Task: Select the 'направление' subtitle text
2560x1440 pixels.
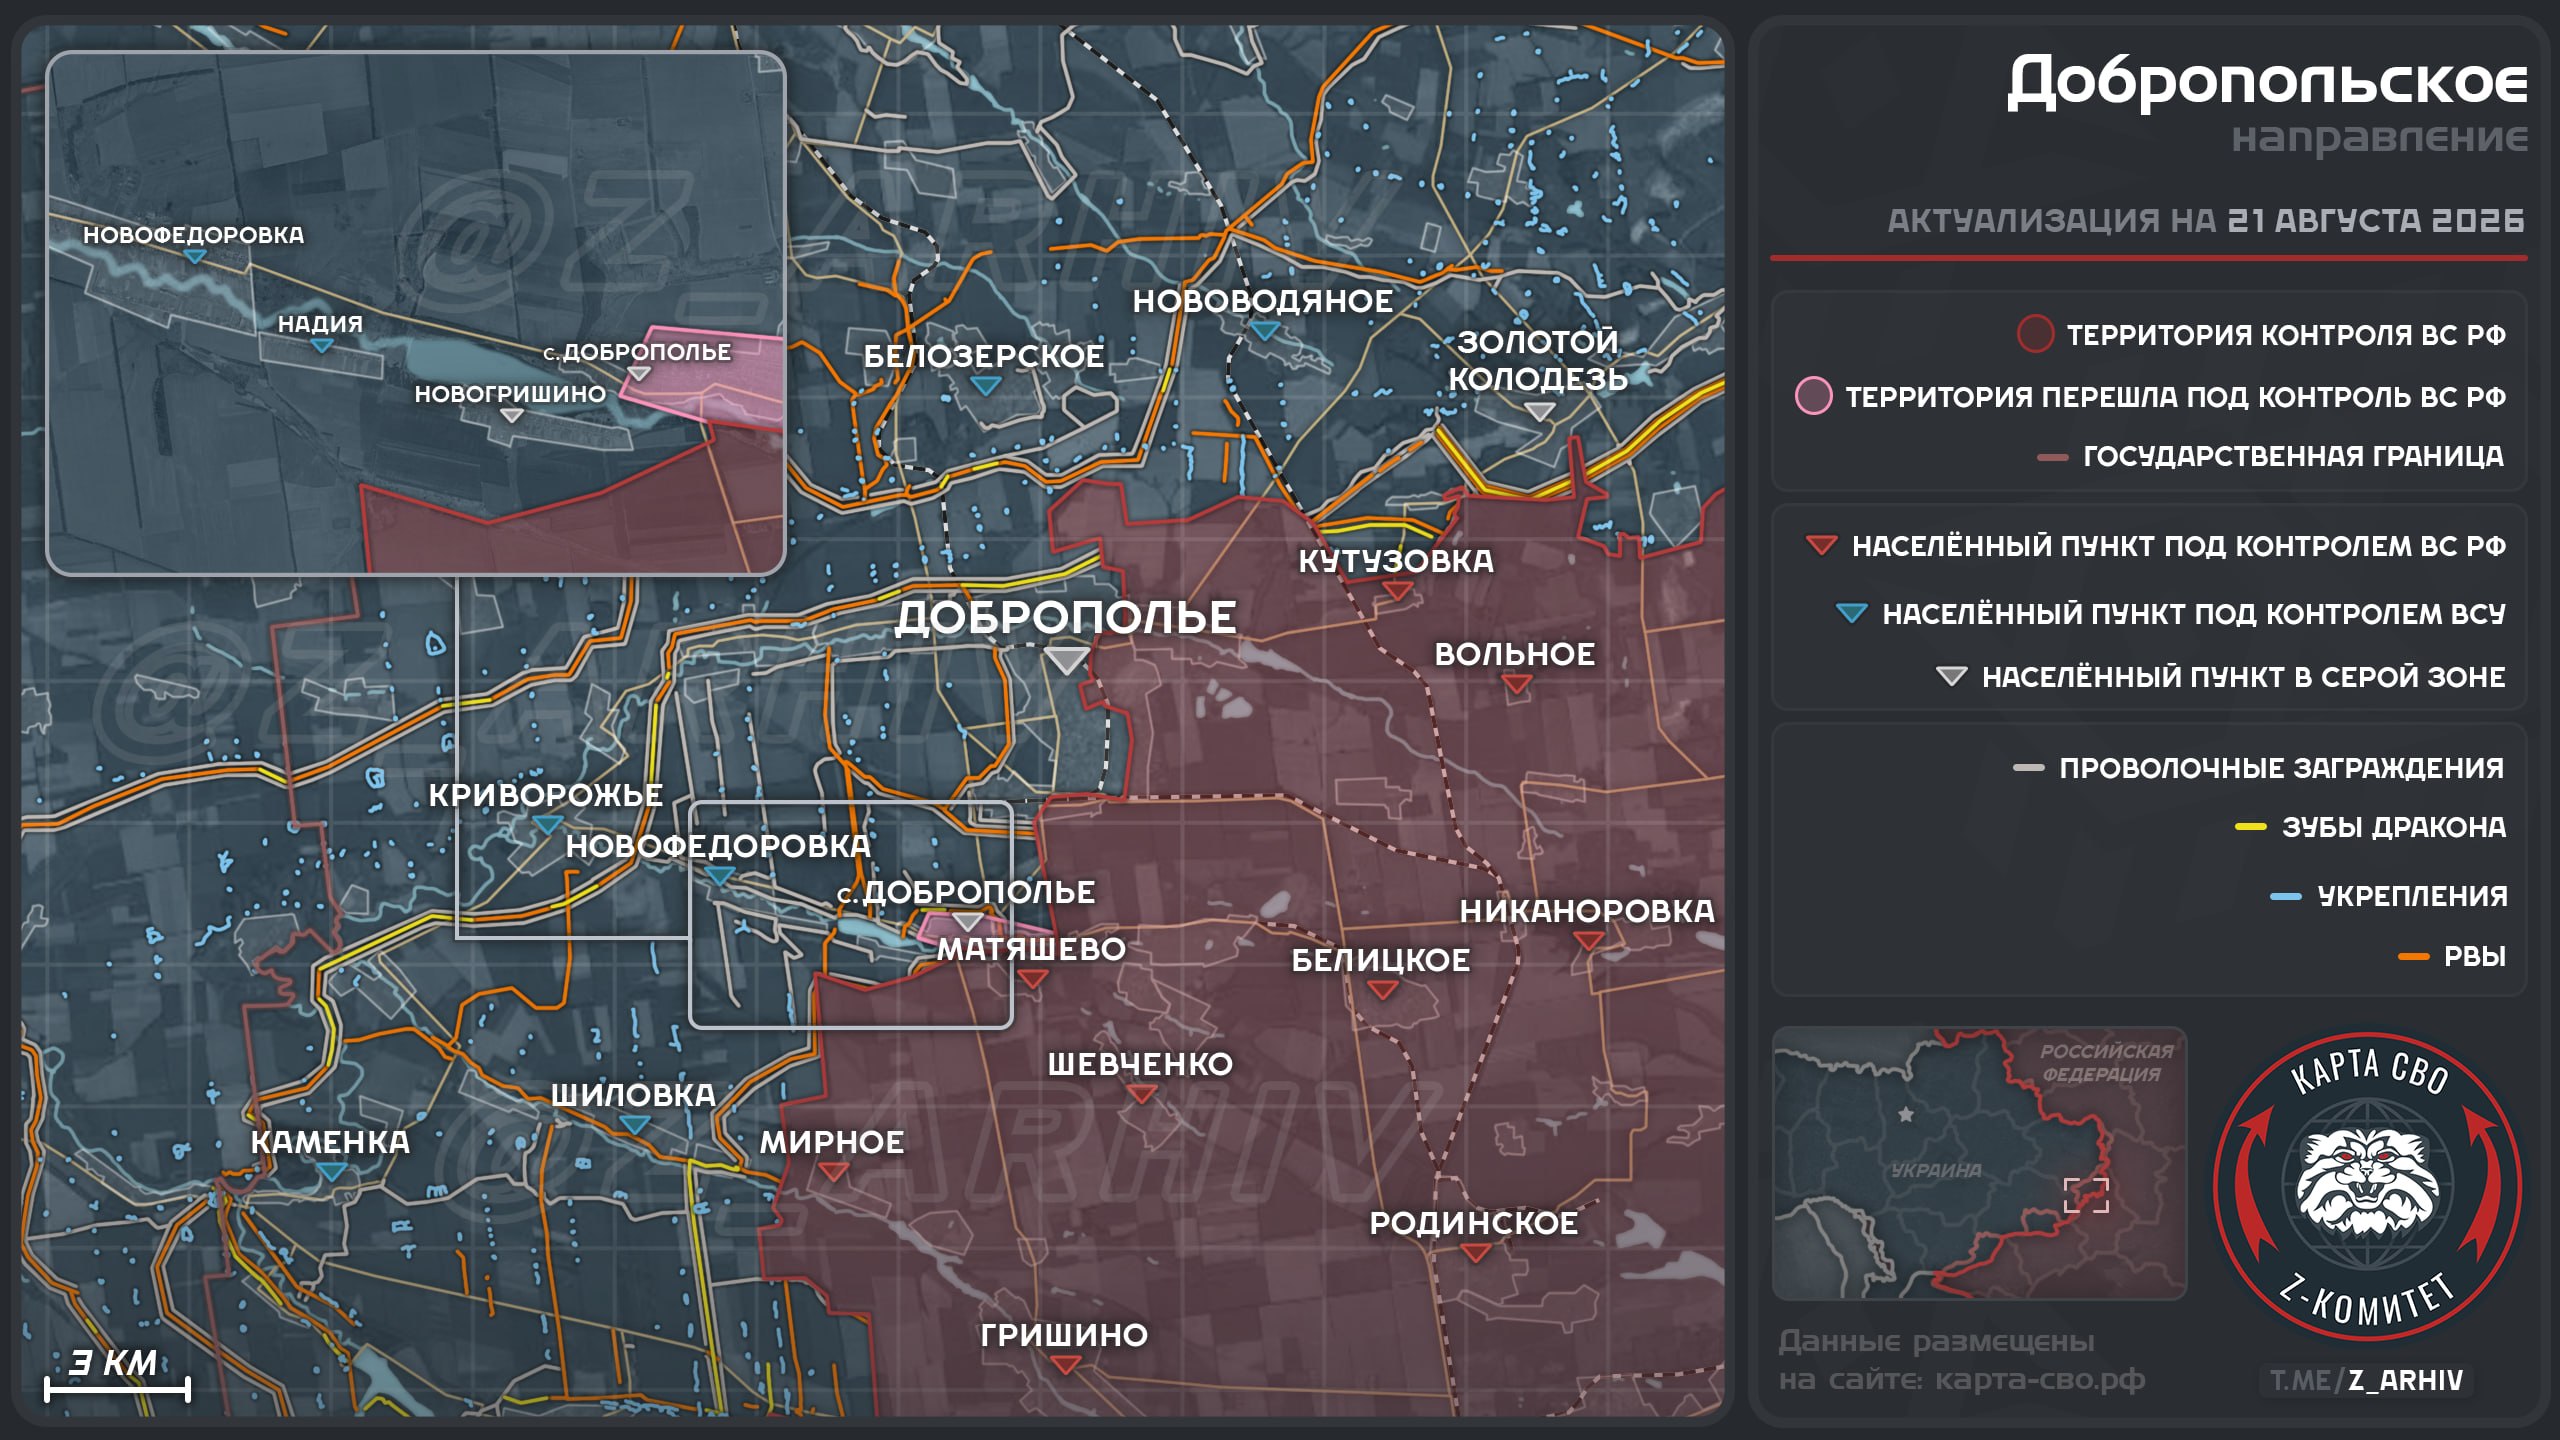Action: pos(2380,138)
